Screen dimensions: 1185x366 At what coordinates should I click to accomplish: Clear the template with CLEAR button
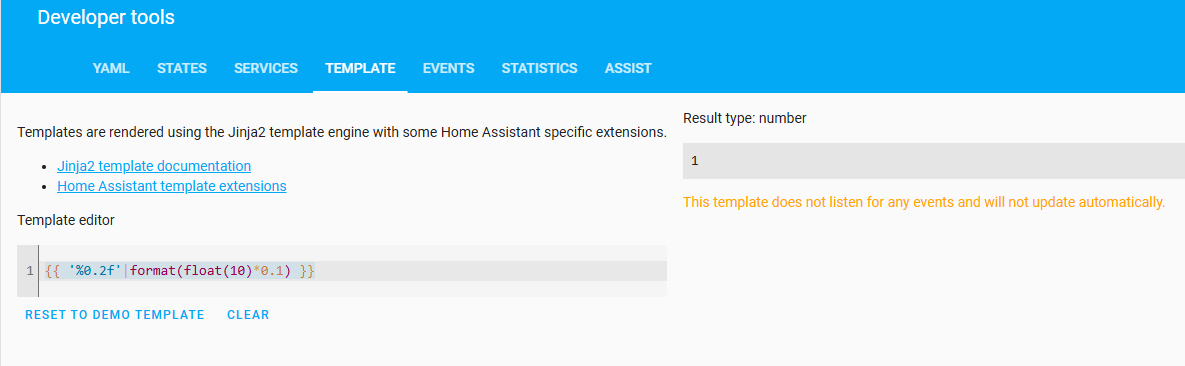248,315
